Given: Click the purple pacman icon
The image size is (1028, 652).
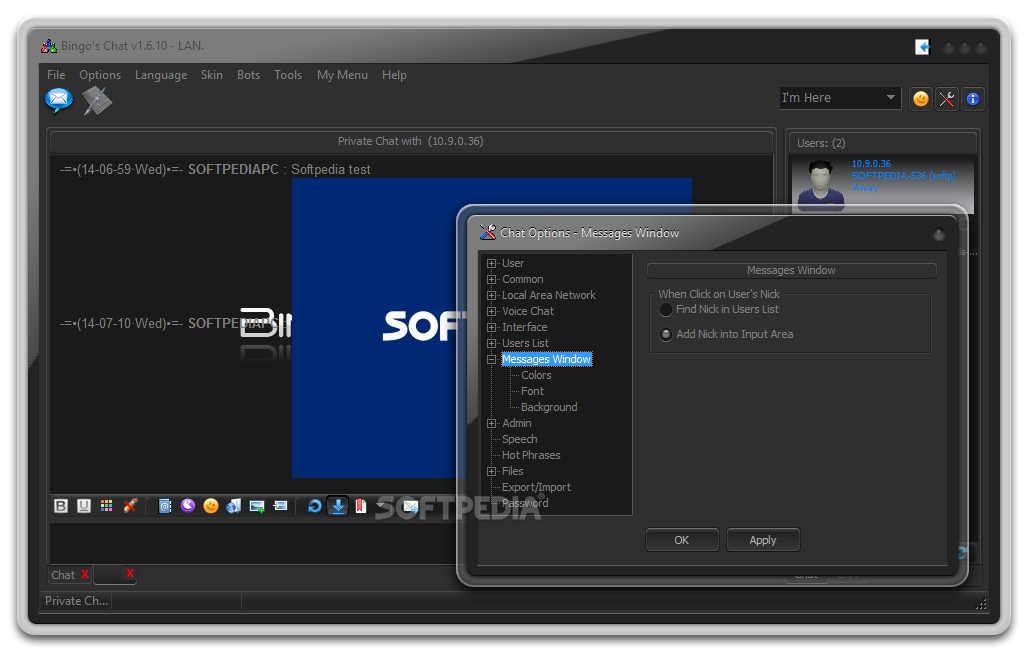Looking at the screenshot, I should click(x=188, y=505).
